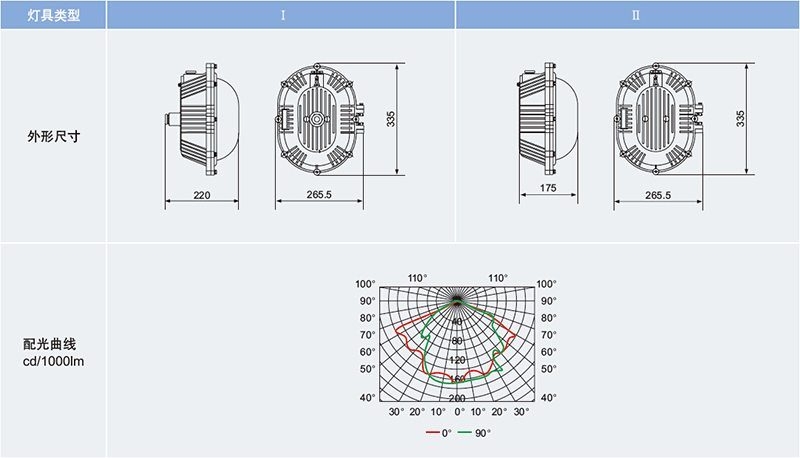Select type I side view lamp drawing

click(203, 120)
